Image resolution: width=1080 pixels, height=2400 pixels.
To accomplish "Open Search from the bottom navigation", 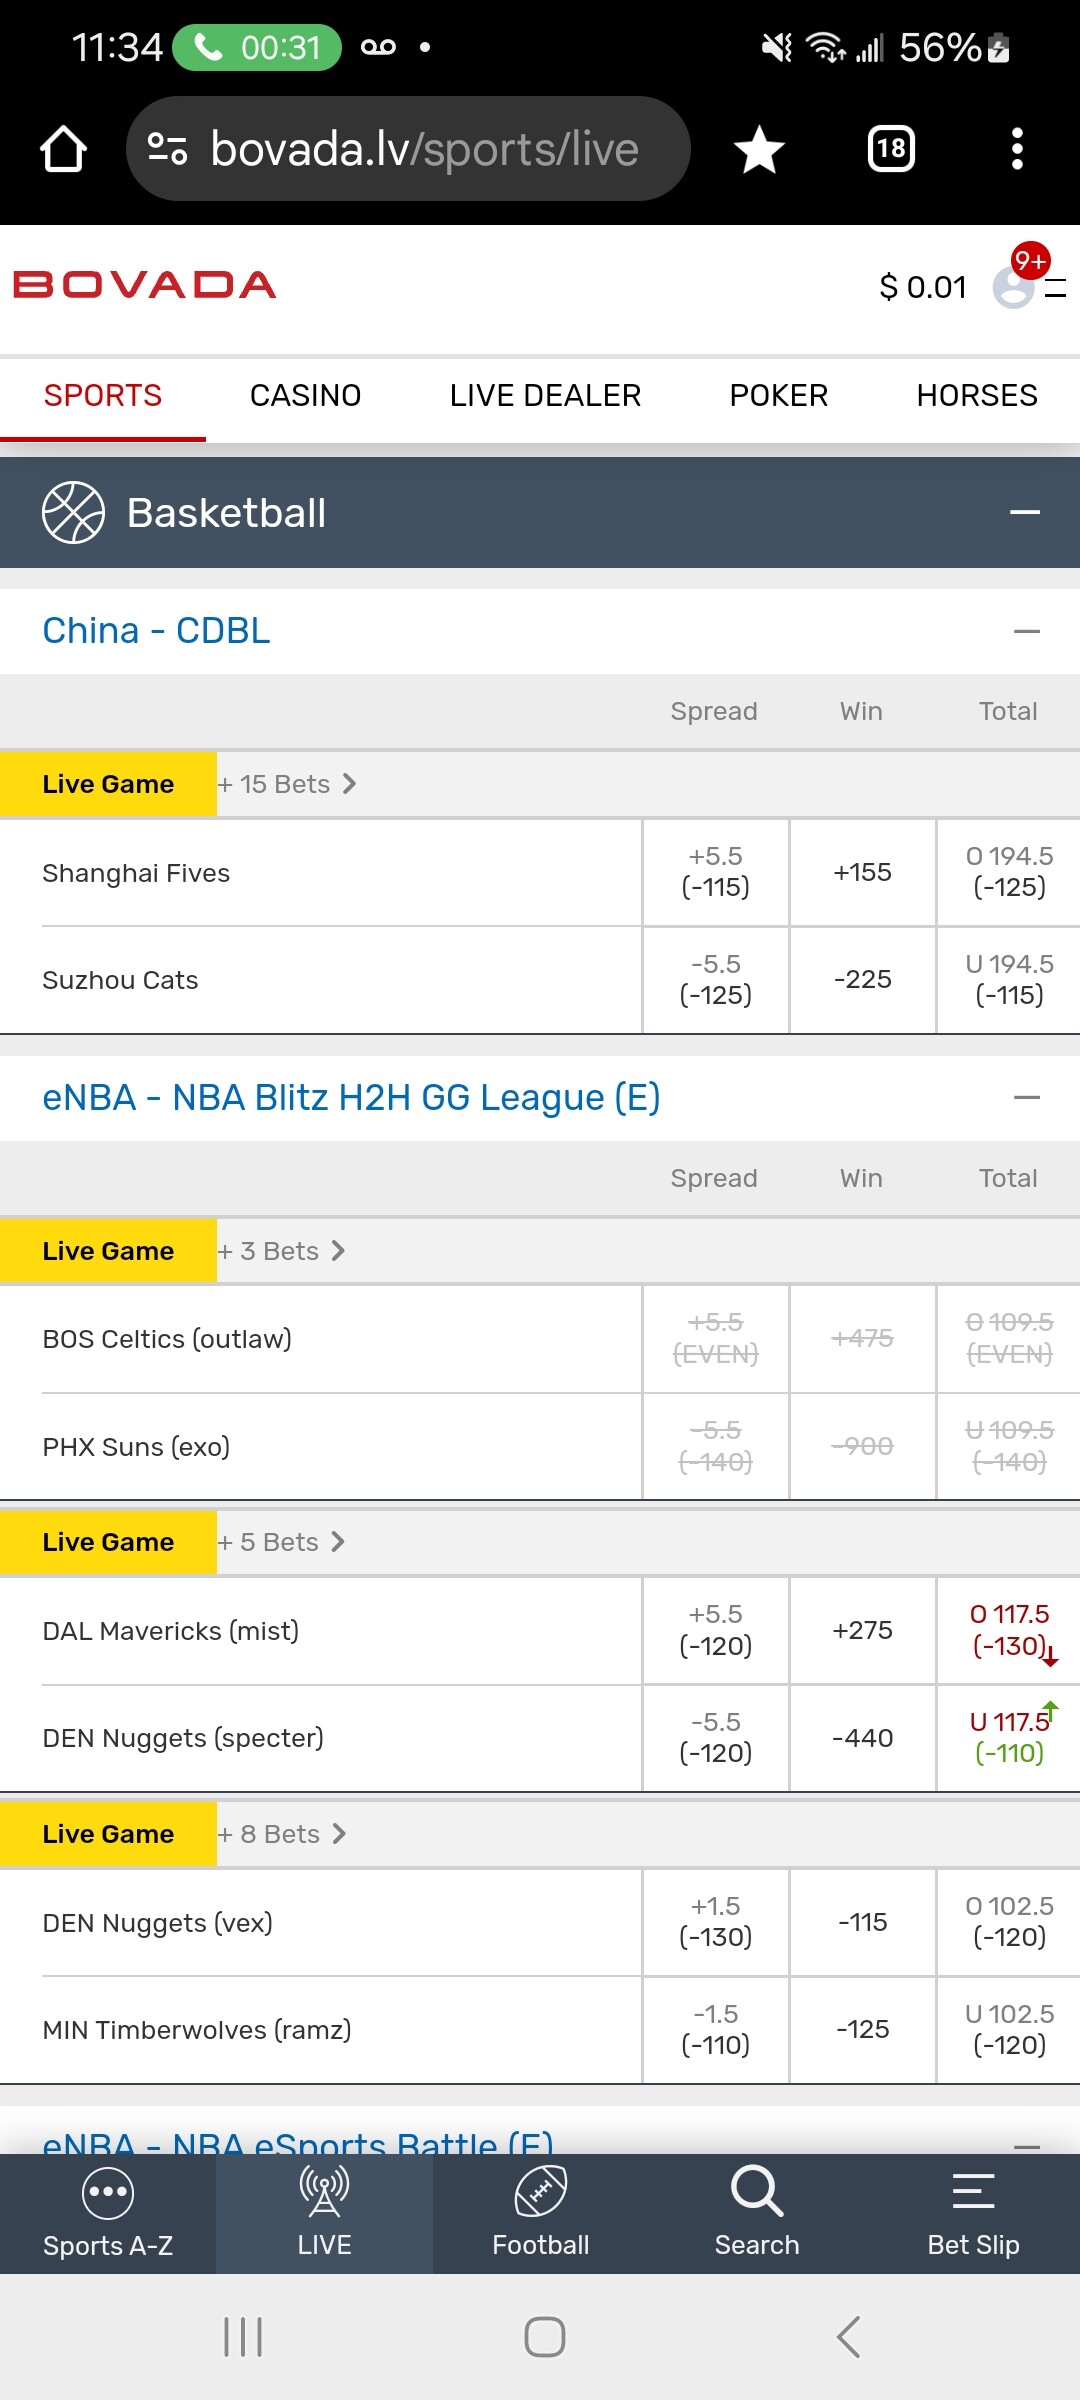I will (757, 2214).
